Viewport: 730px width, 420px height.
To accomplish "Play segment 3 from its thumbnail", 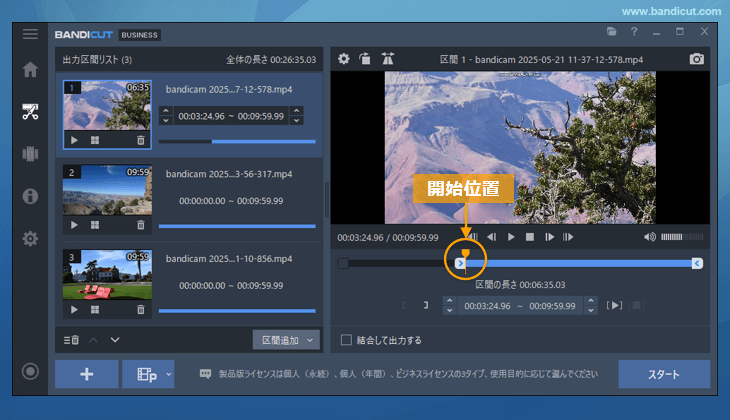I will 74,309.
